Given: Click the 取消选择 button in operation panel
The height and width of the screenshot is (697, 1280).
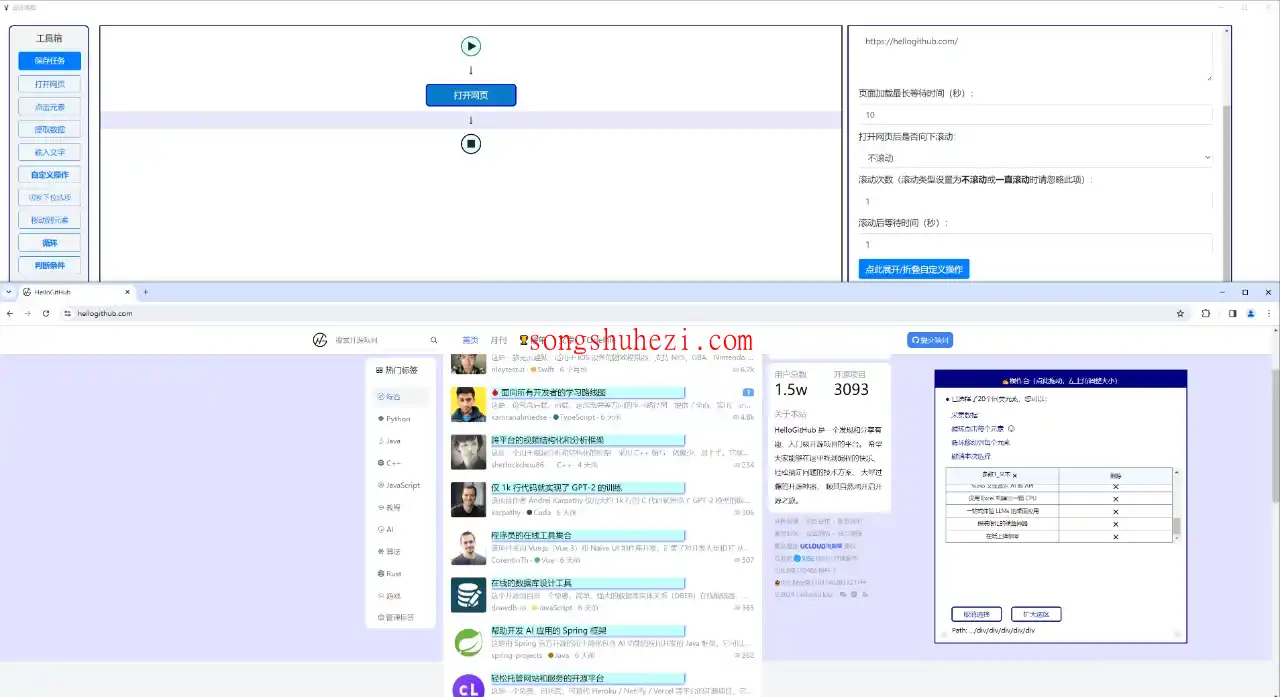Looking at the screenshot, I should tap(976, 614).
